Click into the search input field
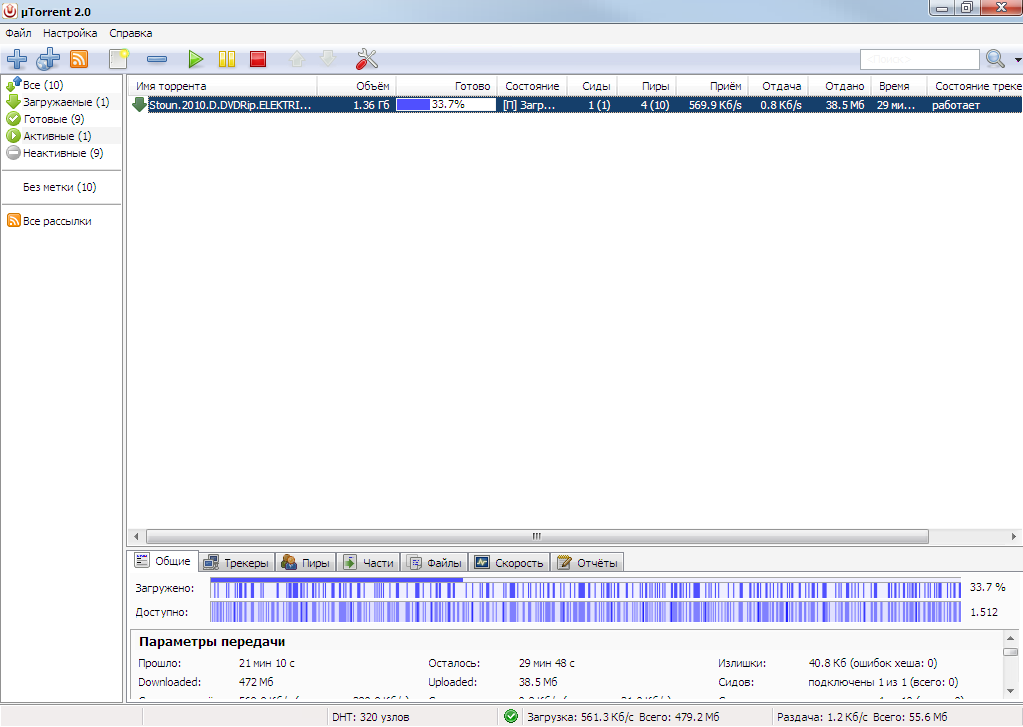The height and width of the screenshot is (727, 1023). click(919, 59)
